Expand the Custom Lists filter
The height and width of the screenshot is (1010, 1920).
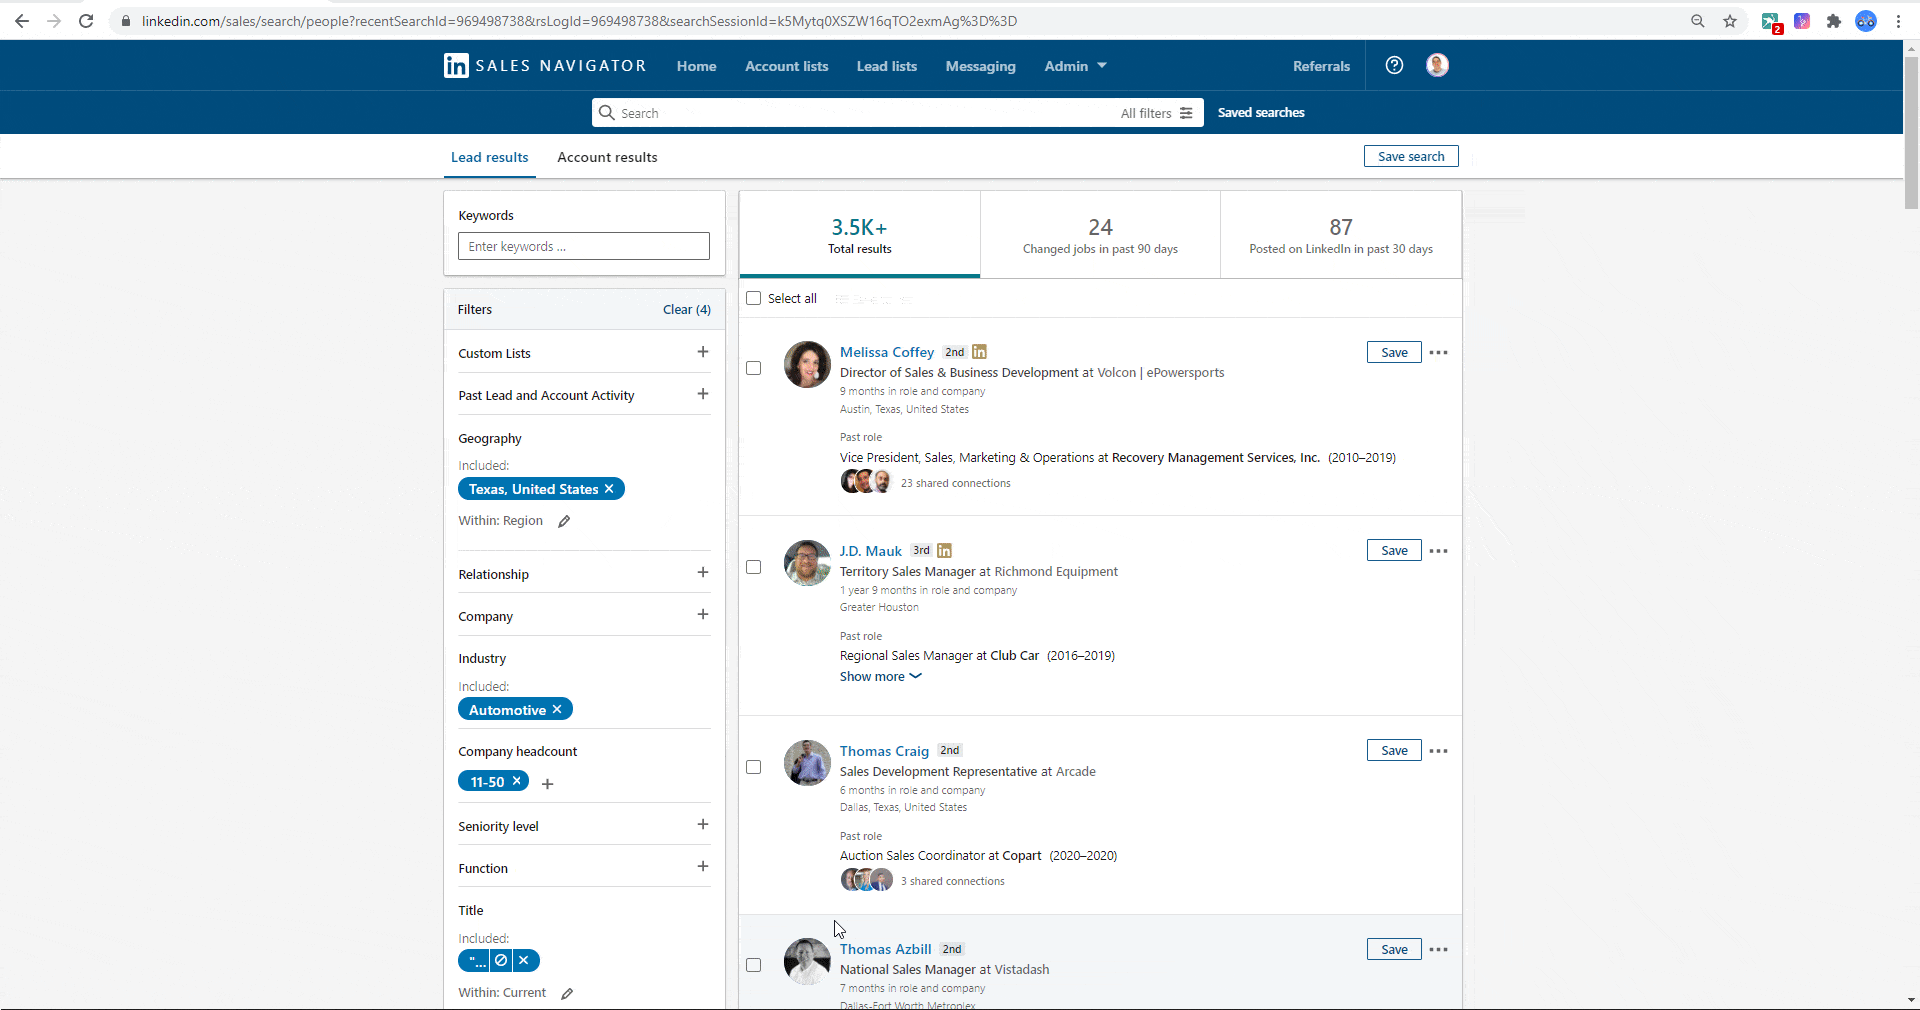(x=703, y=352)
